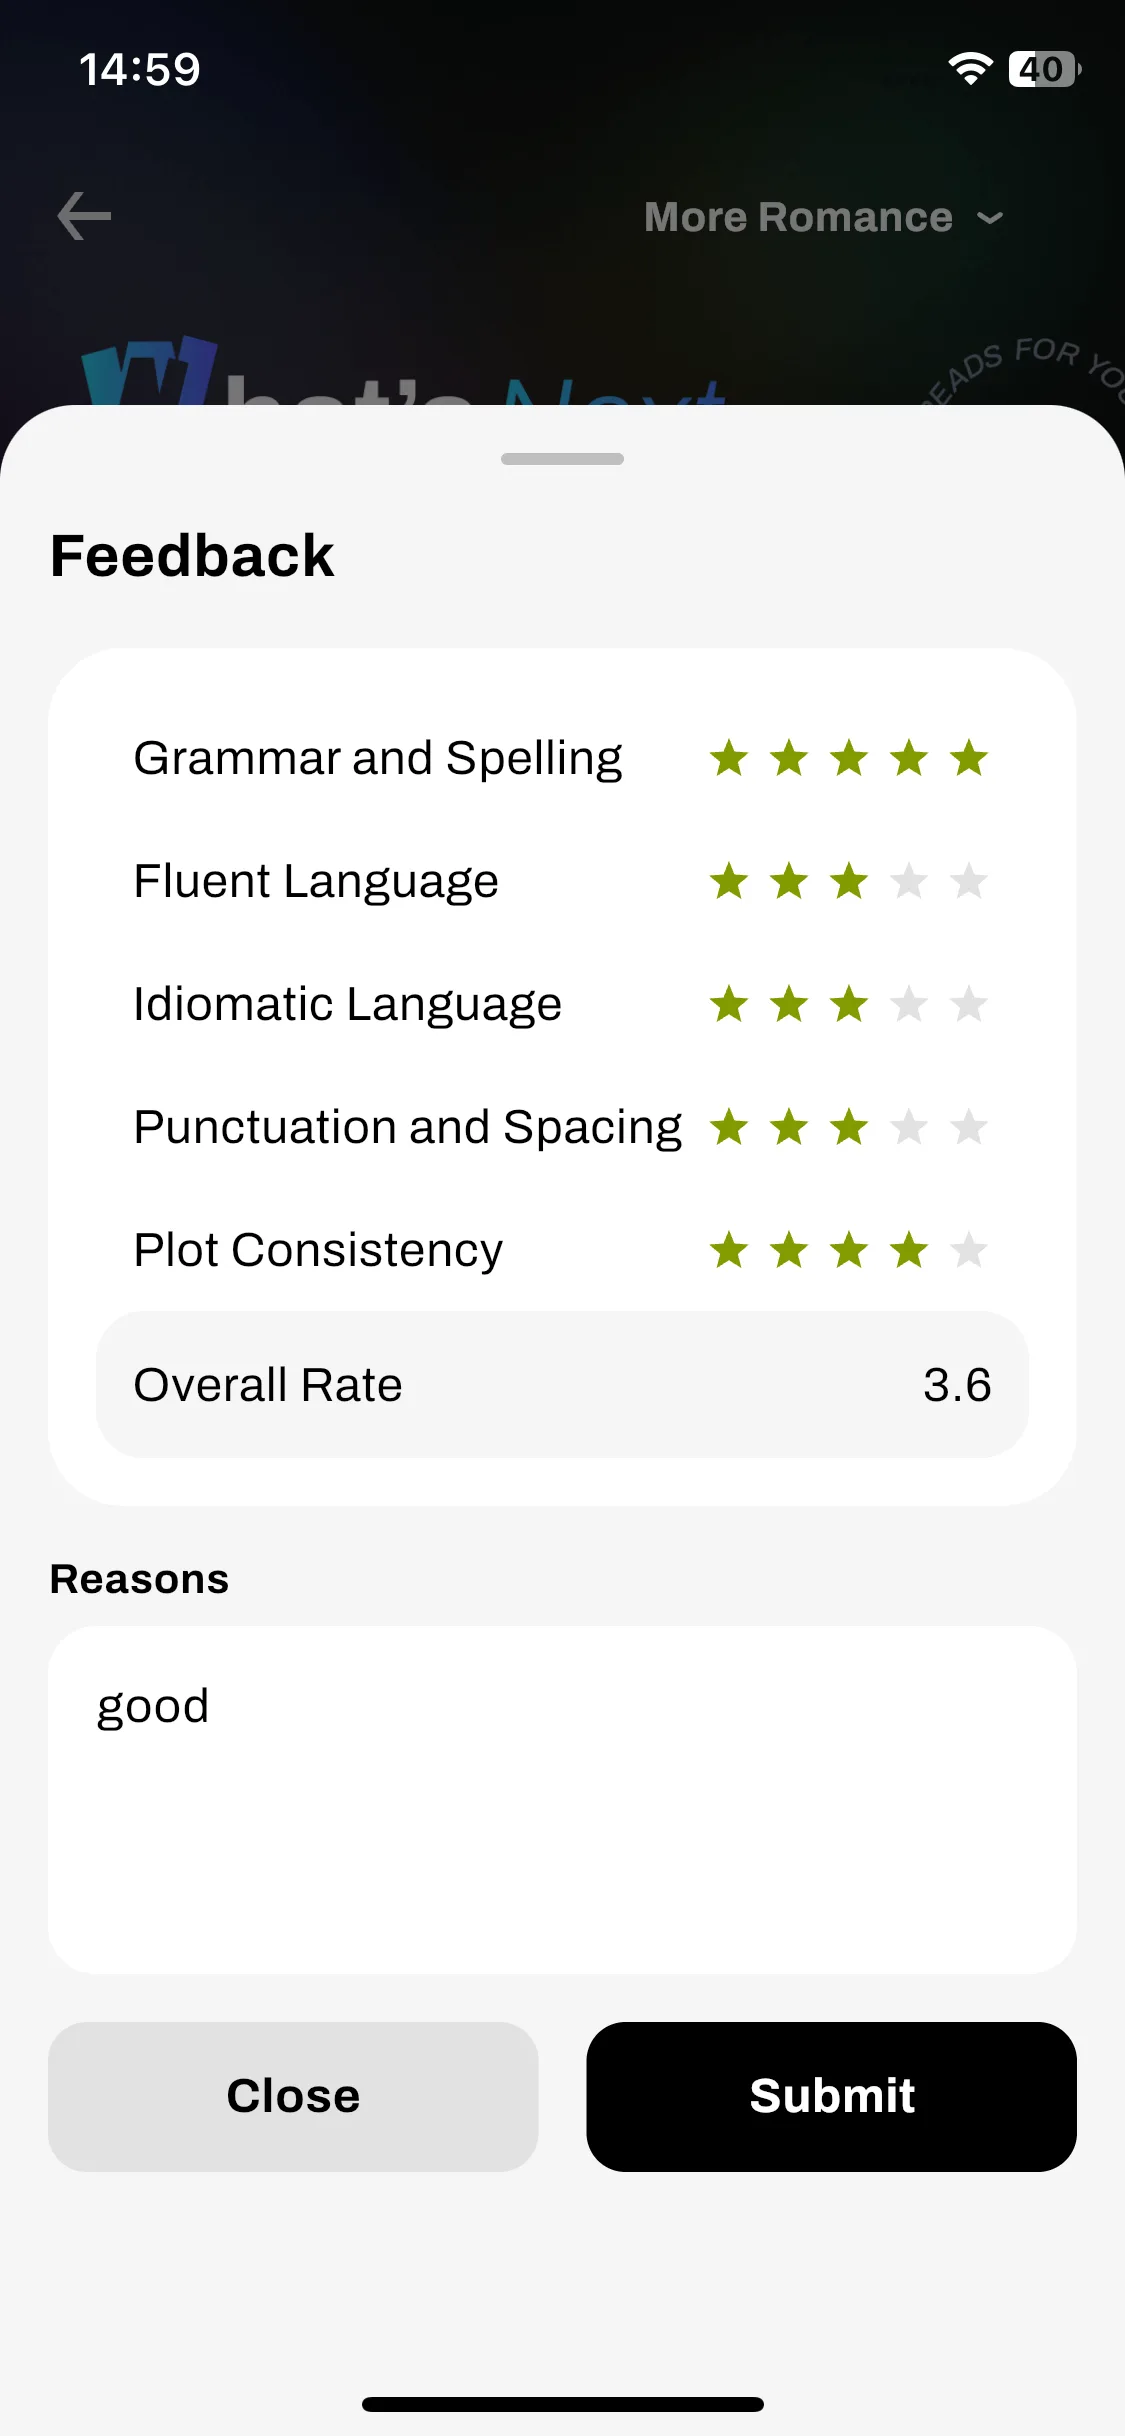Set Plot Consistency to one star
Image resolution: width=1125 pixels, height=2436 pixels.
729,1250
